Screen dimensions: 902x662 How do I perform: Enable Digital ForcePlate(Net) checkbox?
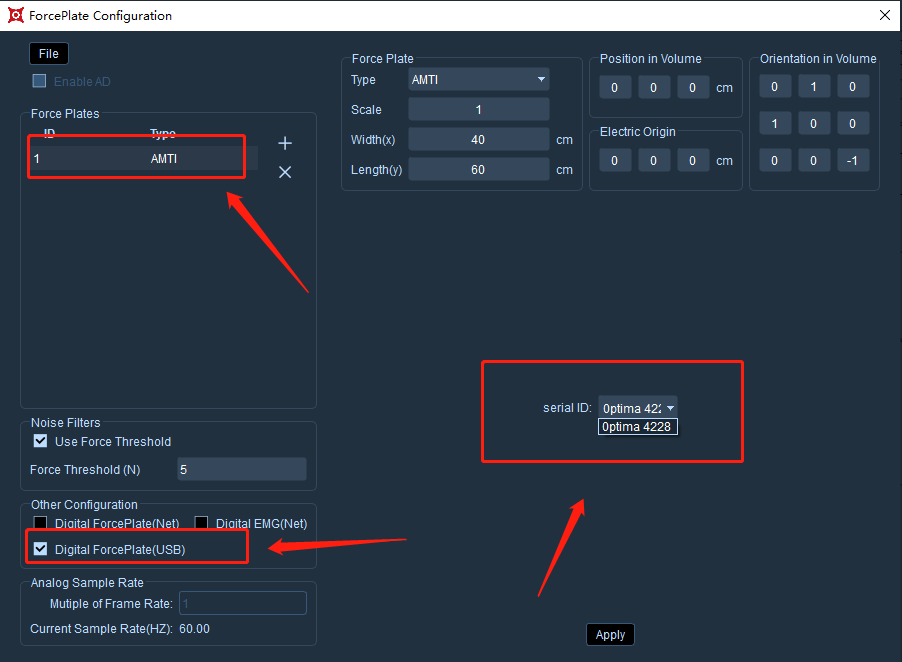(x=40, y=523)
